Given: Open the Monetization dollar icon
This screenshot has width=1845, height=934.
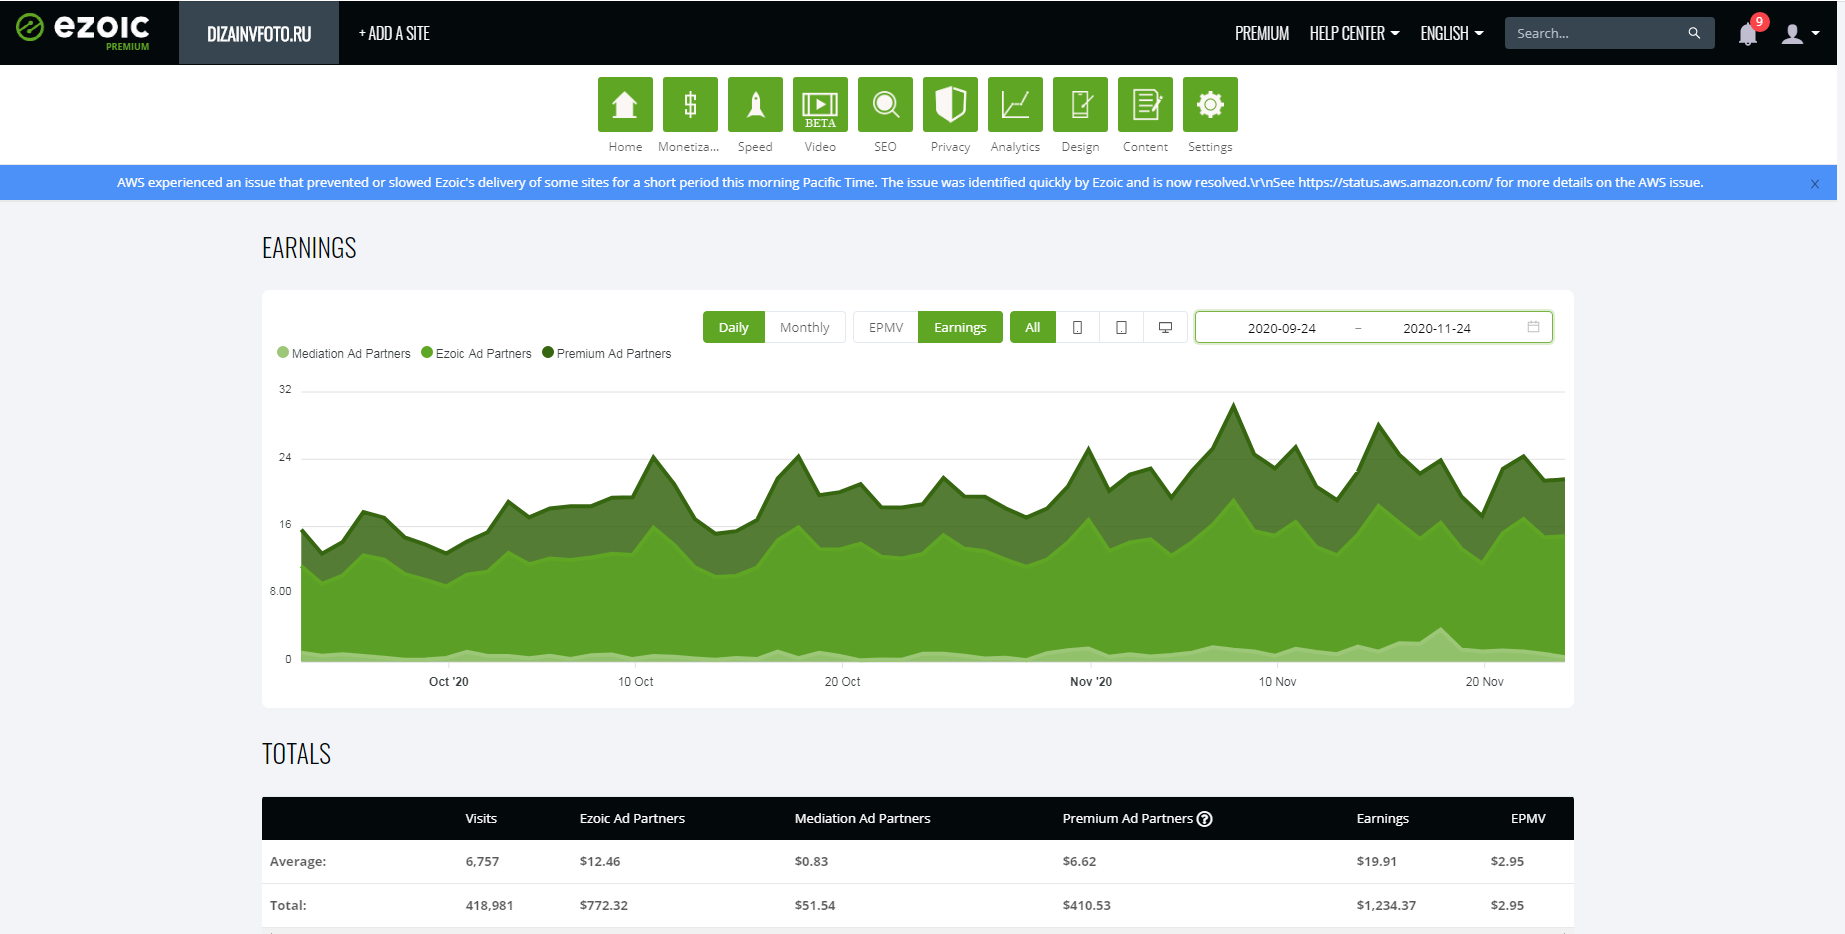Looking at the screenshot, I should click(690, 105).
